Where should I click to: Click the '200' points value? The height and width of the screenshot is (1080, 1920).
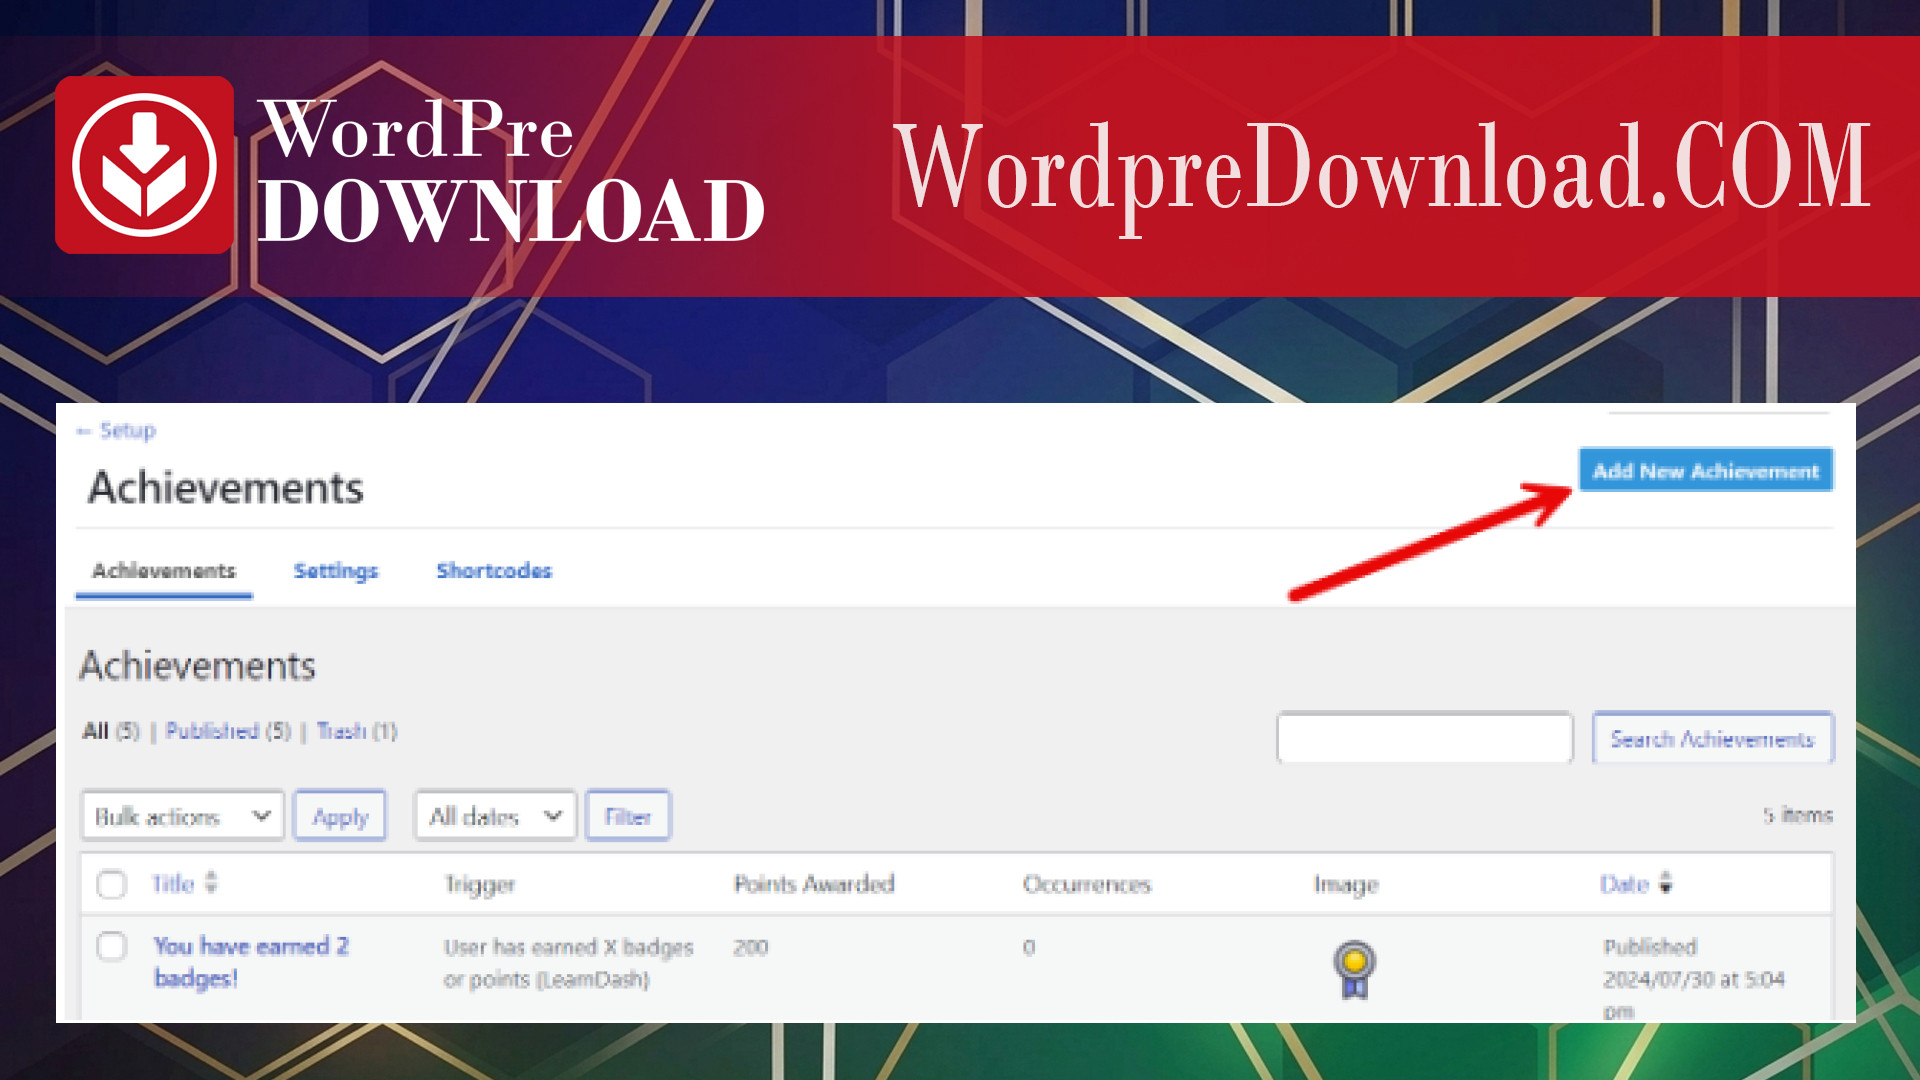(x=750, y=947)
